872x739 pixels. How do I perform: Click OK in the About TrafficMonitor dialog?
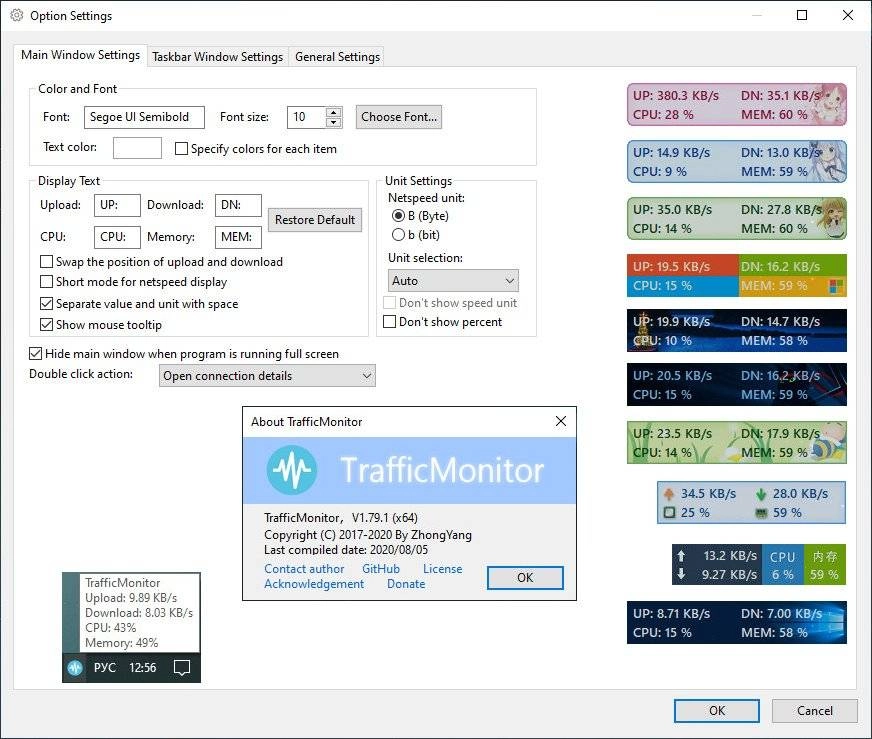(525, 578)
